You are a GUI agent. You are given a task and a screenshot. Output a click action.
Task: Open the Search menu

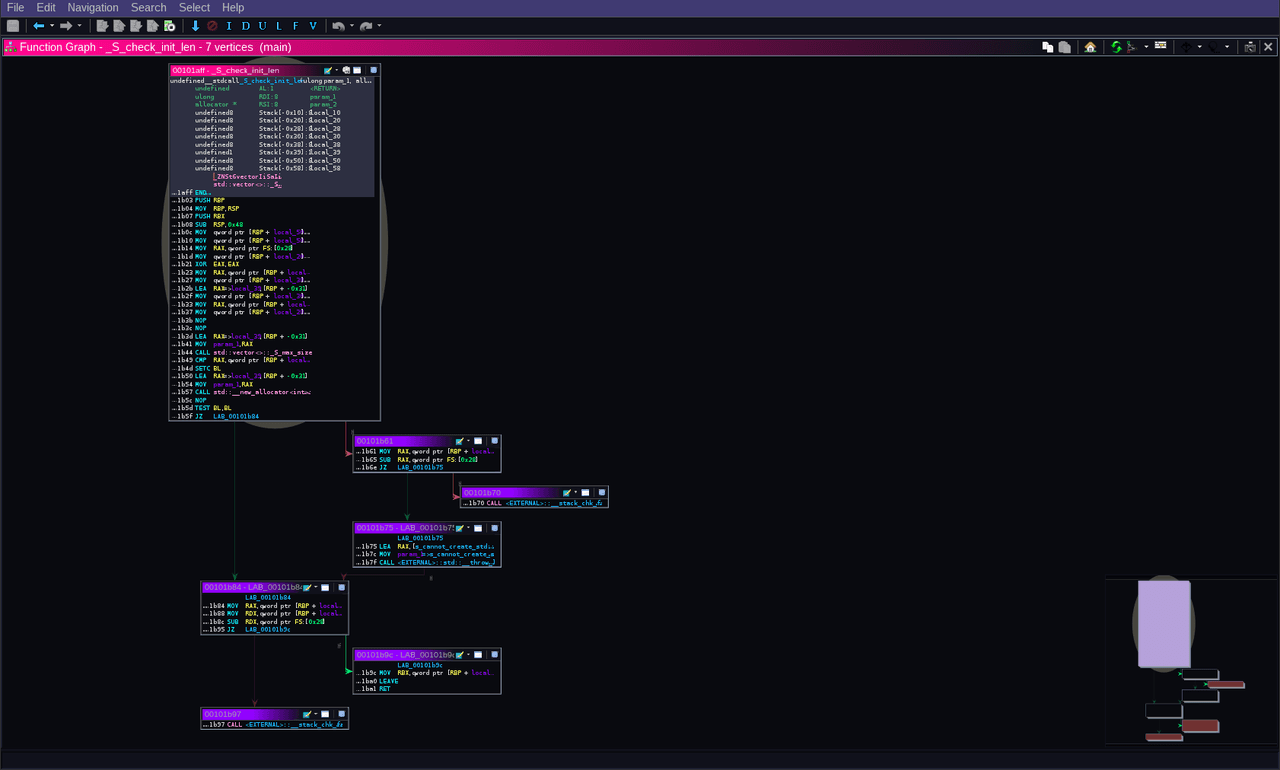point(149,7)
